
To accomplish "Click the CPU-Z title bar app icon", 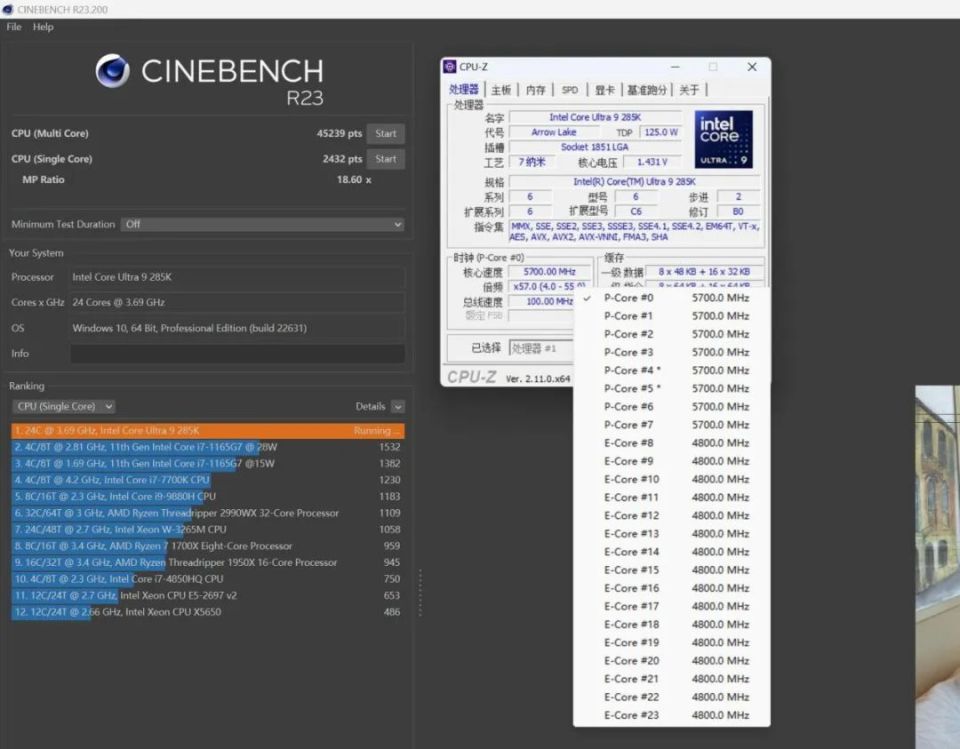I will click(449, 67).
